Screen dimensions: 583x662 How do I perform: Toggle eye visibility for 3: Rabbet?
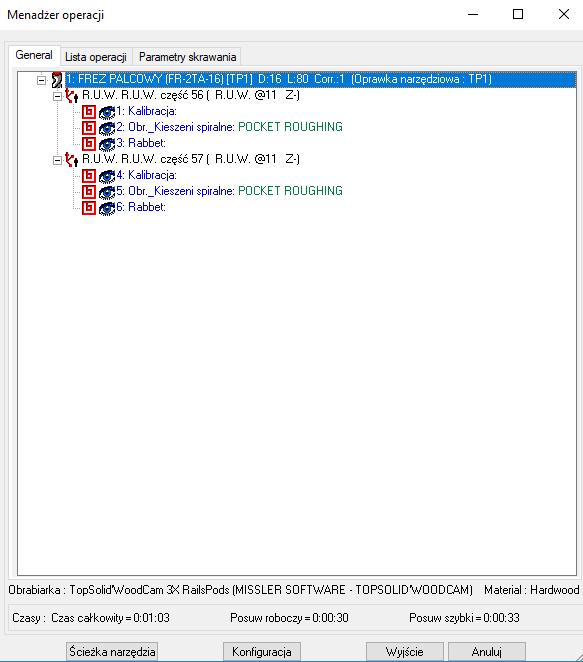point(107,144)
